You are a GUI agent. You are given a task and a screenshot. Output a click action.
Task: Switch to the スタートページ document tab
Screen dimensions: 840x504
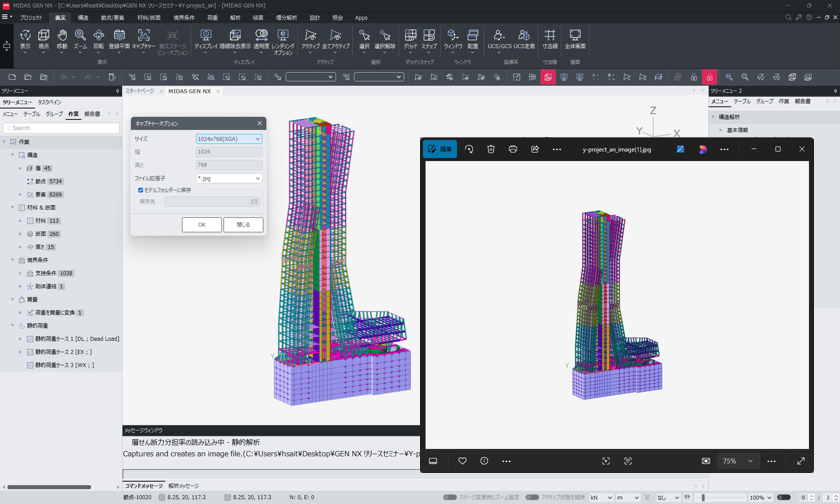140,91
